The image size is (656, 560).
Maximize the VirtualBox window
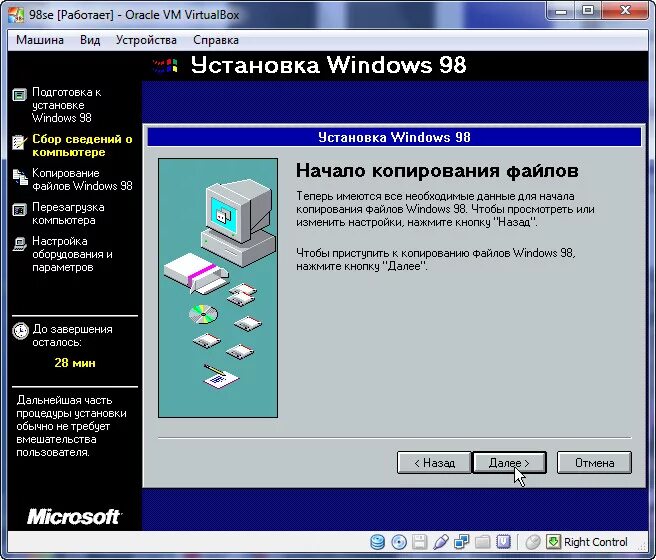coord(588,11)
